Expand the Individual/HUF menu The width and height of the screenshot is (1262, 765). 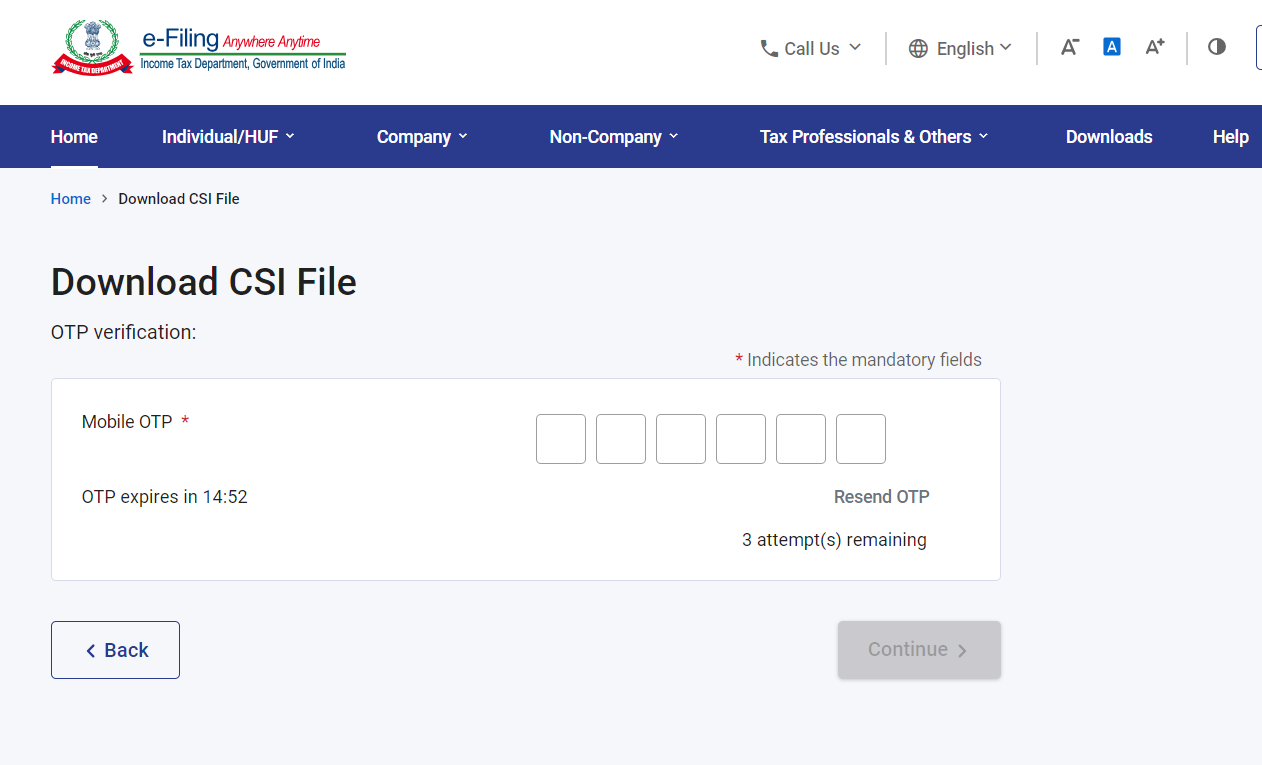[x=228, y=137]
